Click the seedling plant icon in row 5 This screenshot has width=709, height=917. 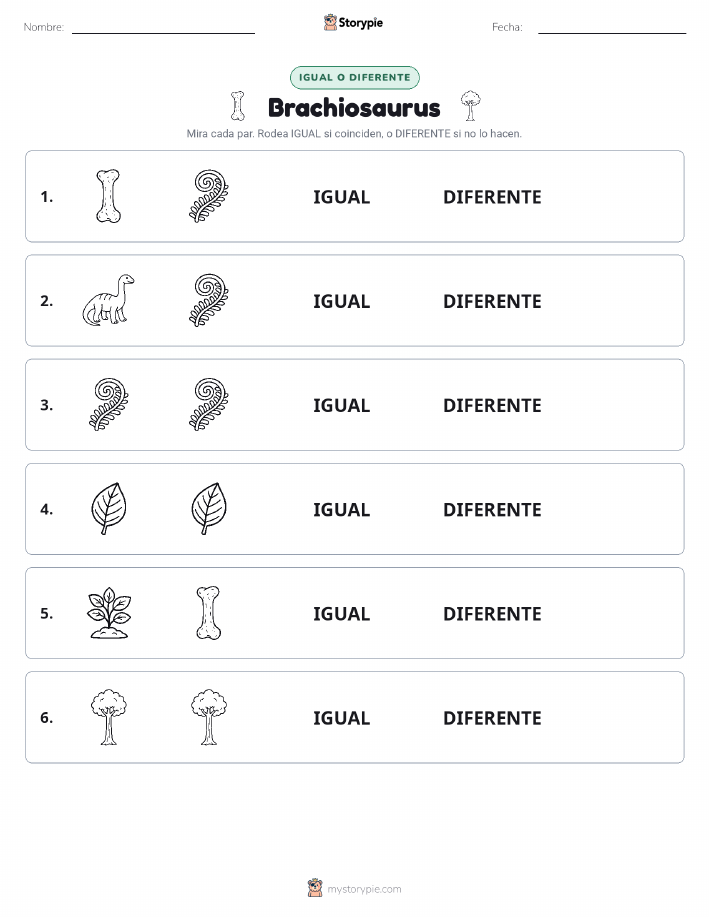point(109,612)
